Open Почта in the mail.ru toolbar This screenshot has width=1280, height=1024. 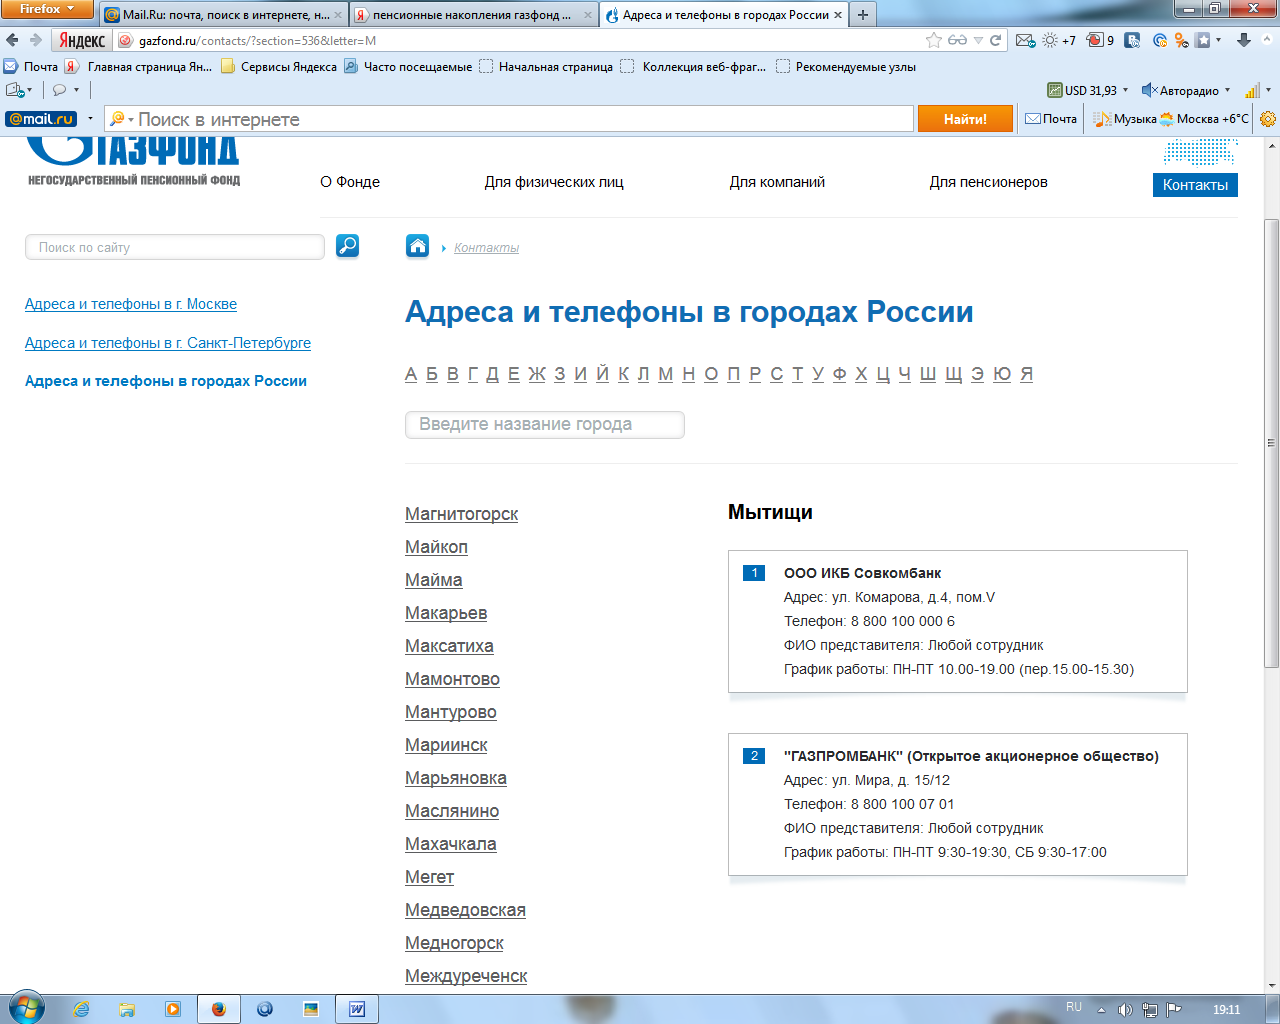pyautogui.click(x=1051, y=119)
